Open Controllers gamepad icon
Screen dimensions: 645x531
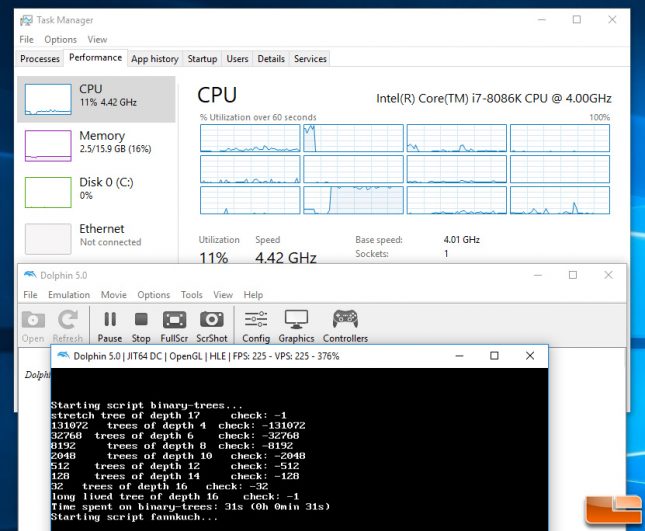[x=345, y=319]
